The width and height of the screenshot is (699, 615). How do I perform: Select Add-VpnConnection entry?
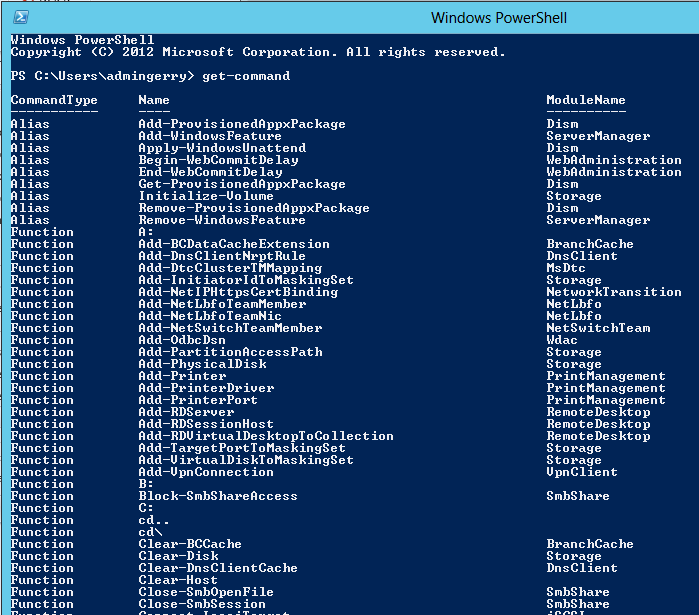[x=206, y=472]
